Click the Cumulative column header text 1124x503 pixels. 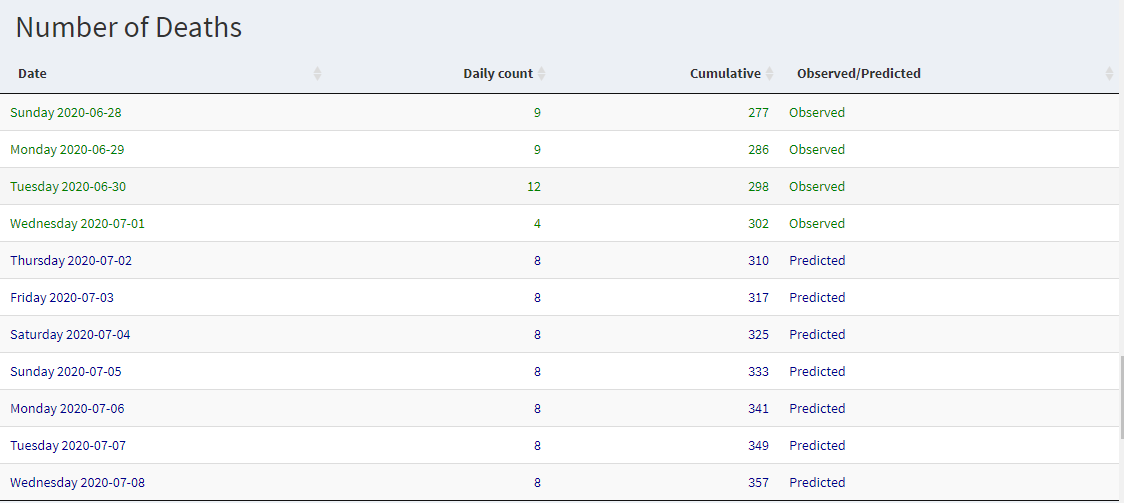point(725,73)
